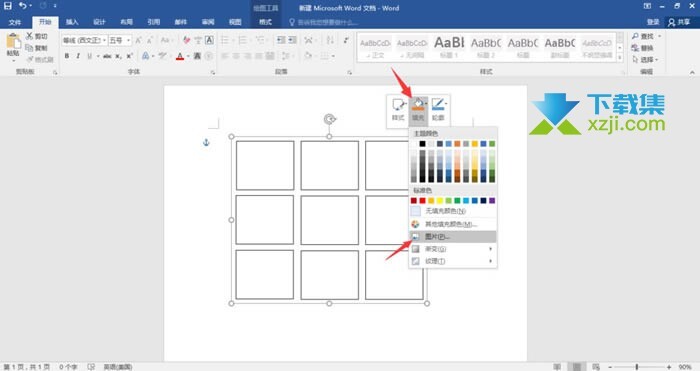Viewport: 700px width, 371px height.
Task: Toggle Underline formatting
Action: pos(89,56)
